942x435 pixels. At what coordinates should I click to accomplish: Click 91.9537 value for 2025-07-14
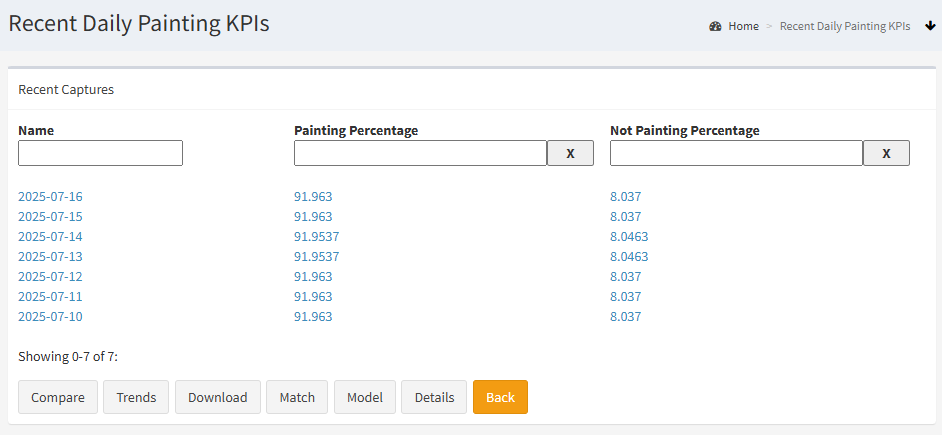[317, 237]
